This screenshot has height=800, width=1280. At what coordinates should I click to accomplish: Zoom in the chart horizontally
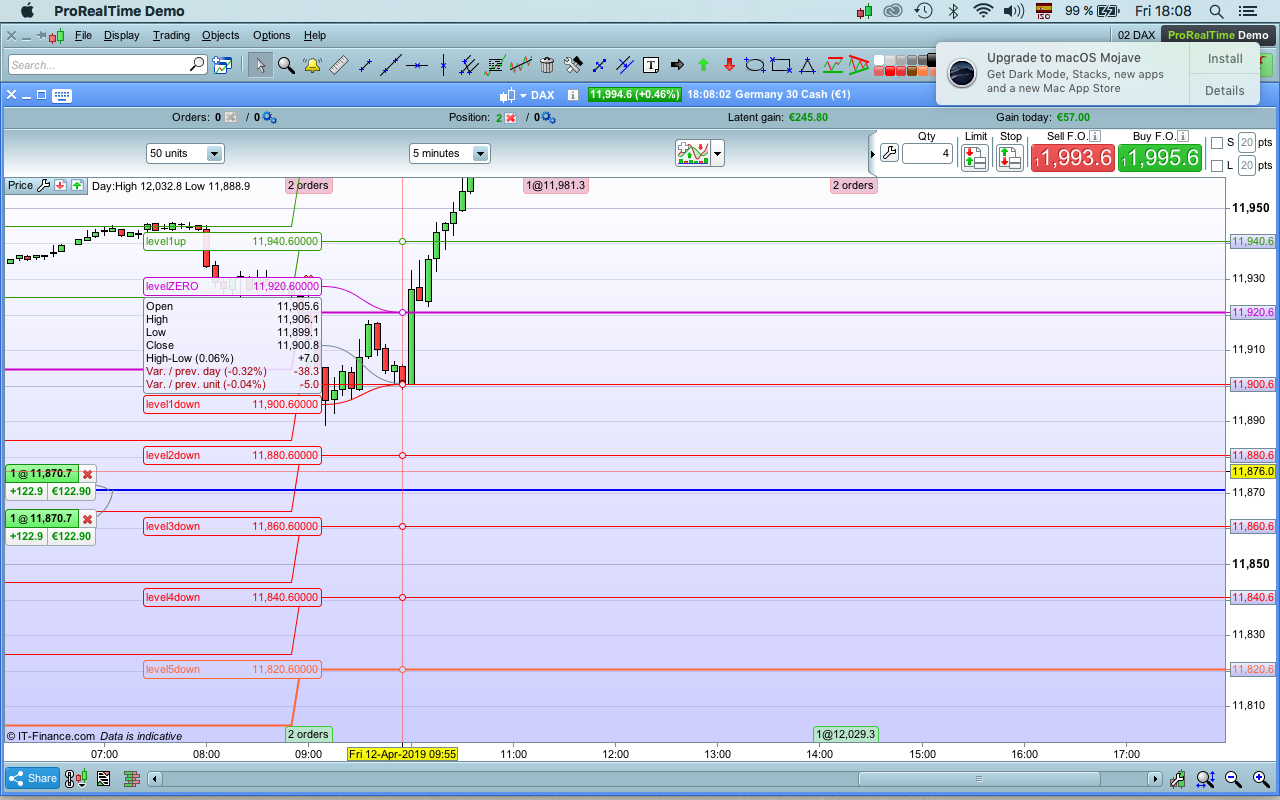[x=1260, y=779]
